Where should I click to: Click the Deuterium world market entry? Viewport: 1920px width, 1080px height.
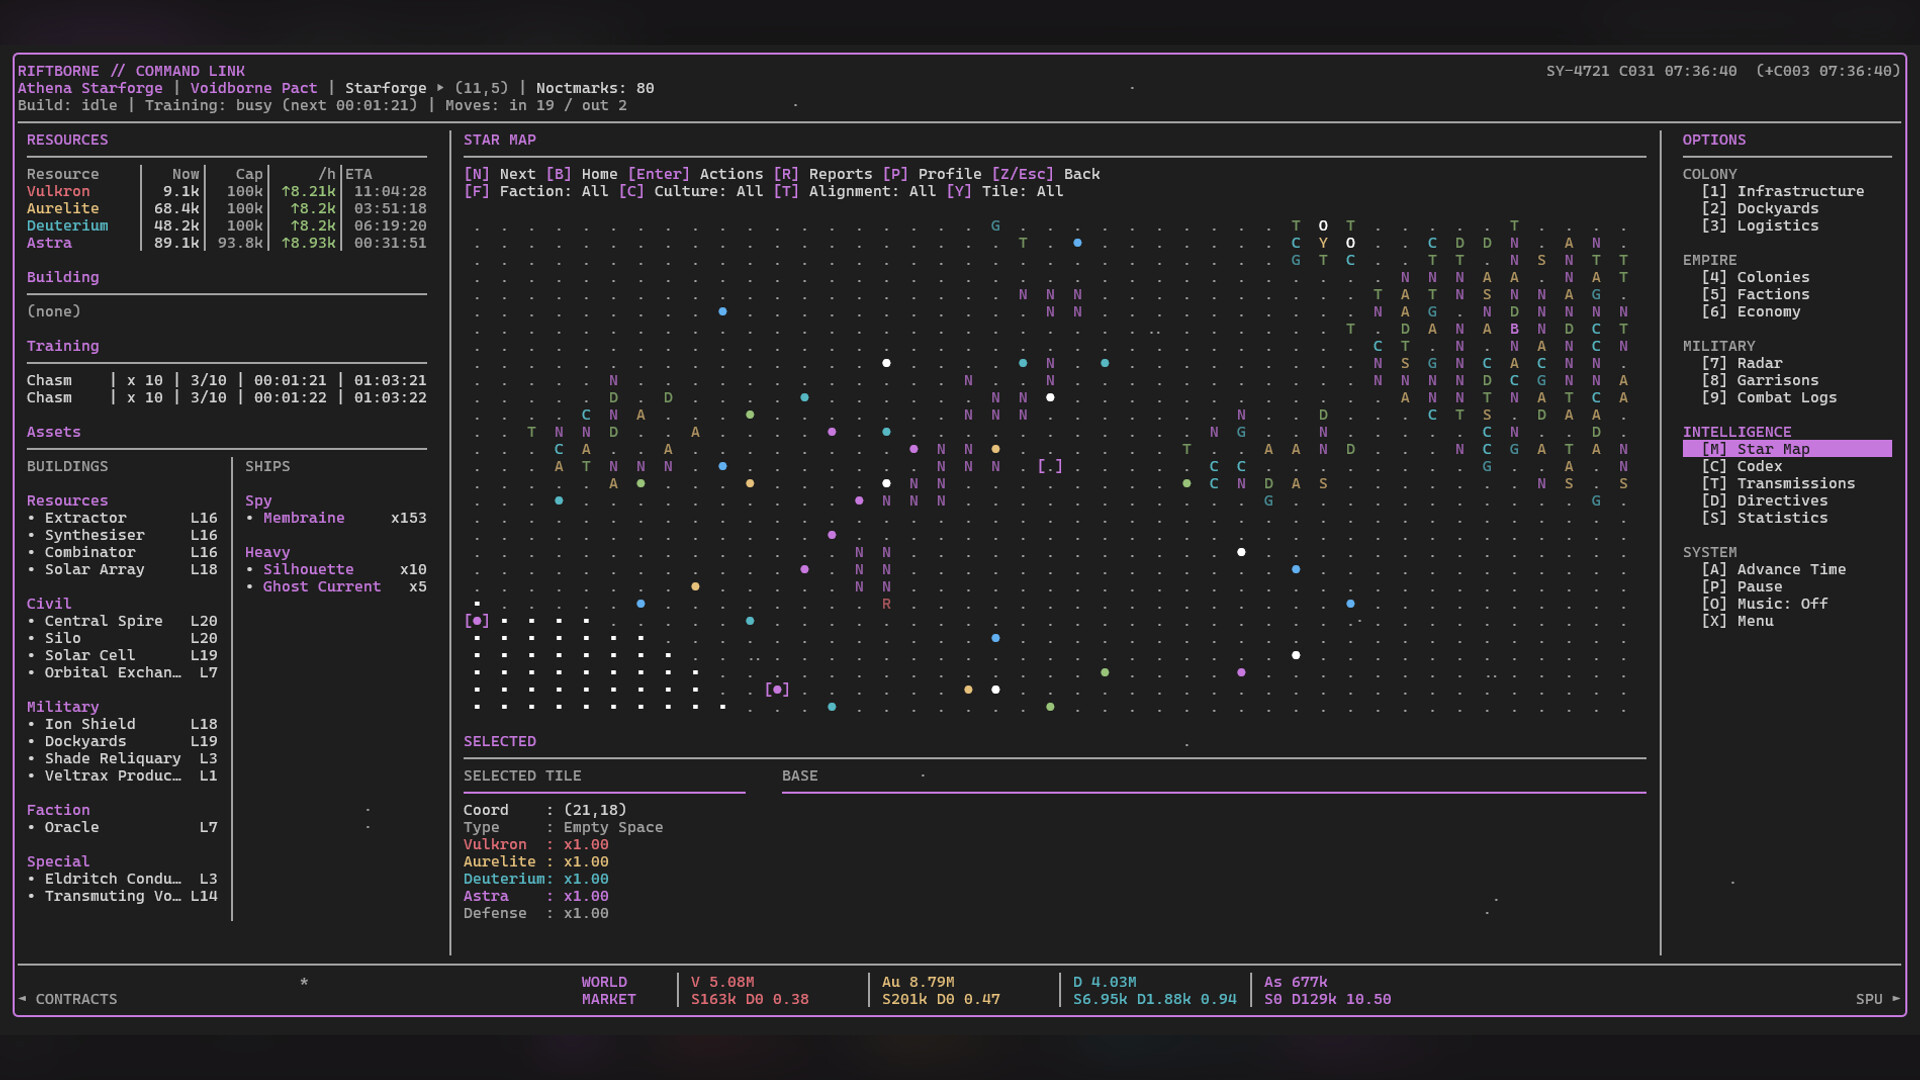click(x=1155, y=990)
